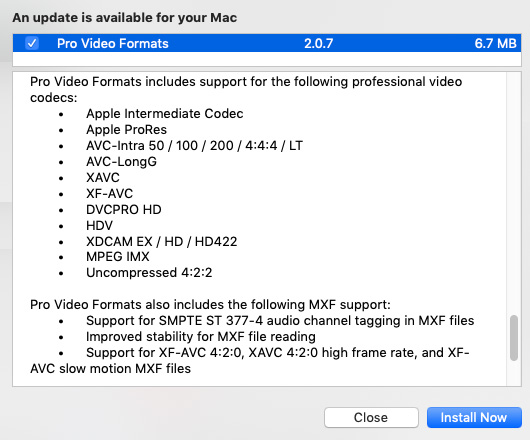Click the Improved stability for MXF line
This screenshot has width=530, height=440.
[x=201, y=337]
